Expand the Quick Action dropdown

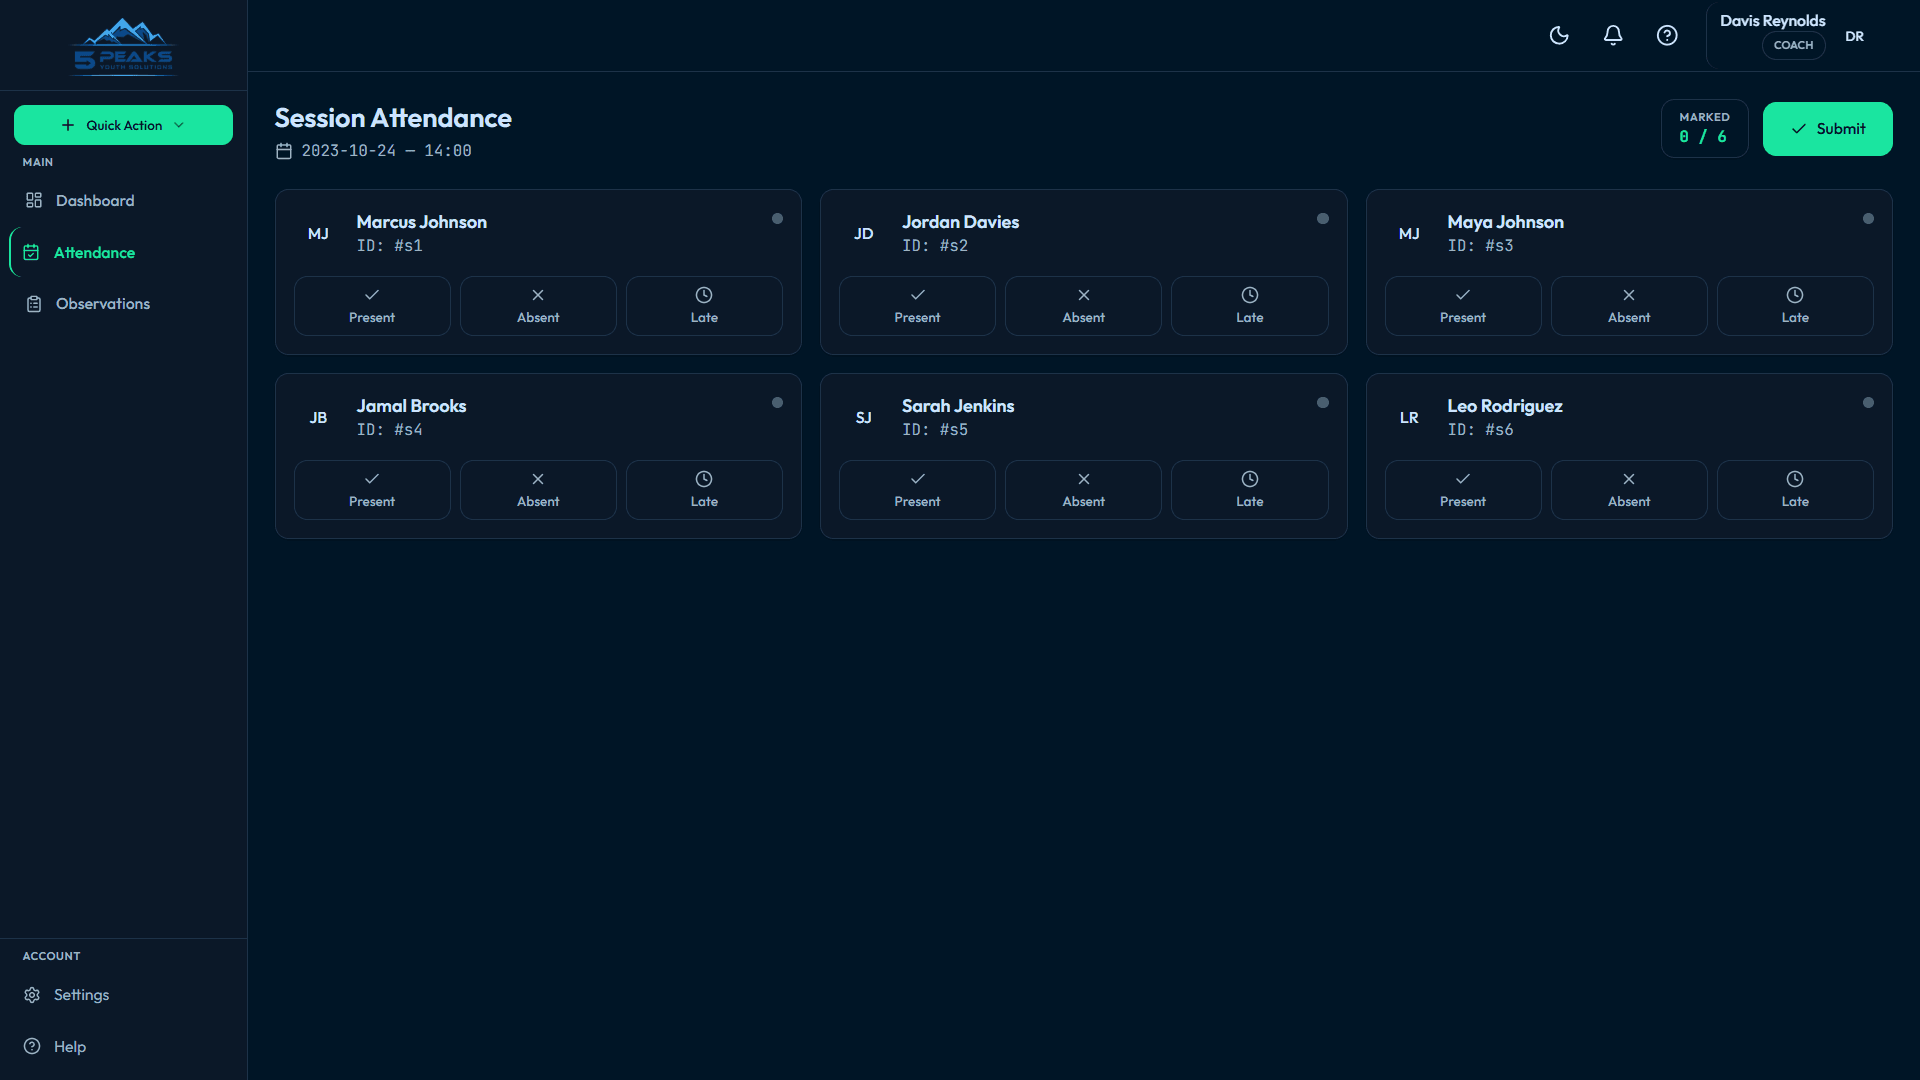tap(123, 125)
